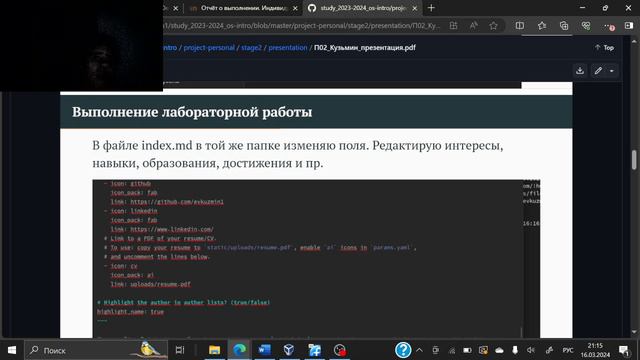Click the page vertical scrollbar thumb
640x360 pixels.
click(634, 160)
